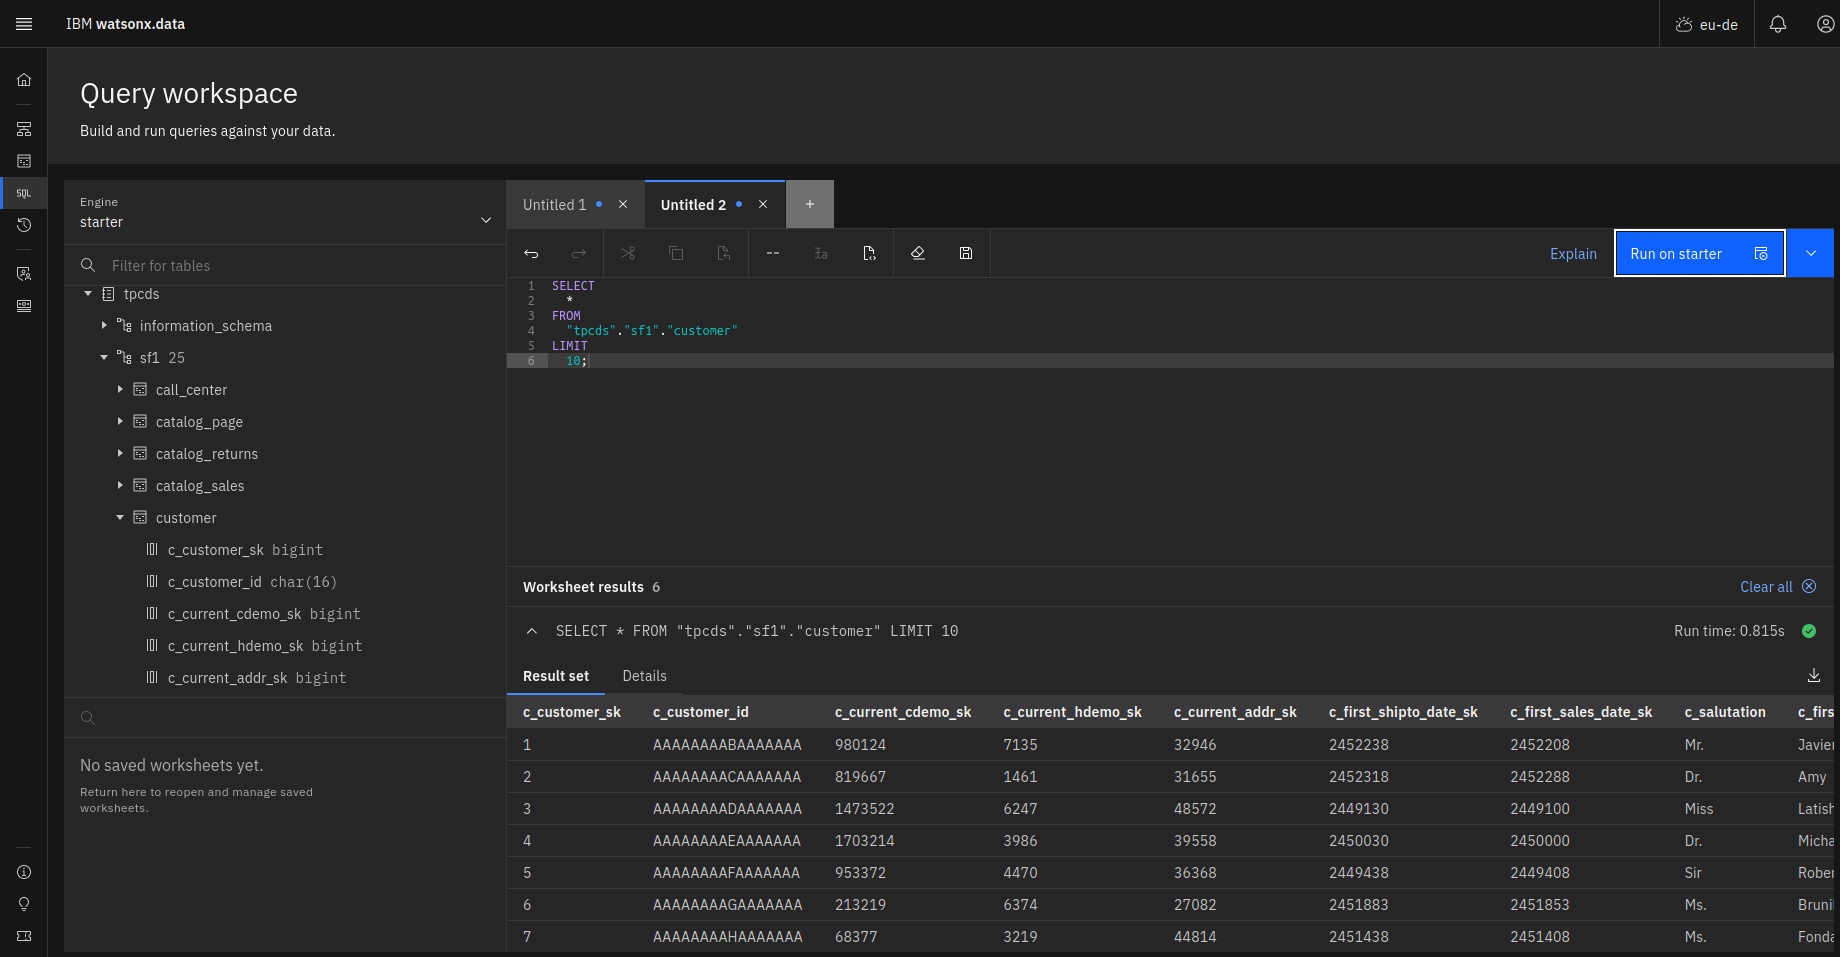Focus the Filter for tables search field

pyautogui.click(x=285, y=265)
